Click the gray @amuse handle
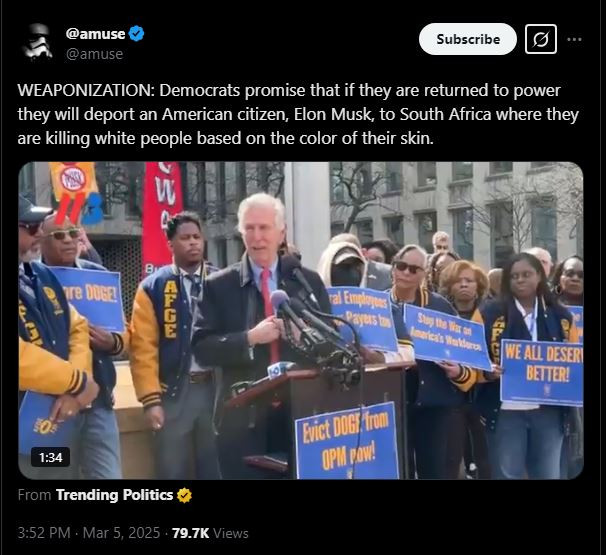The width and height of the screenshot is (606, 555). click(94, 54)
